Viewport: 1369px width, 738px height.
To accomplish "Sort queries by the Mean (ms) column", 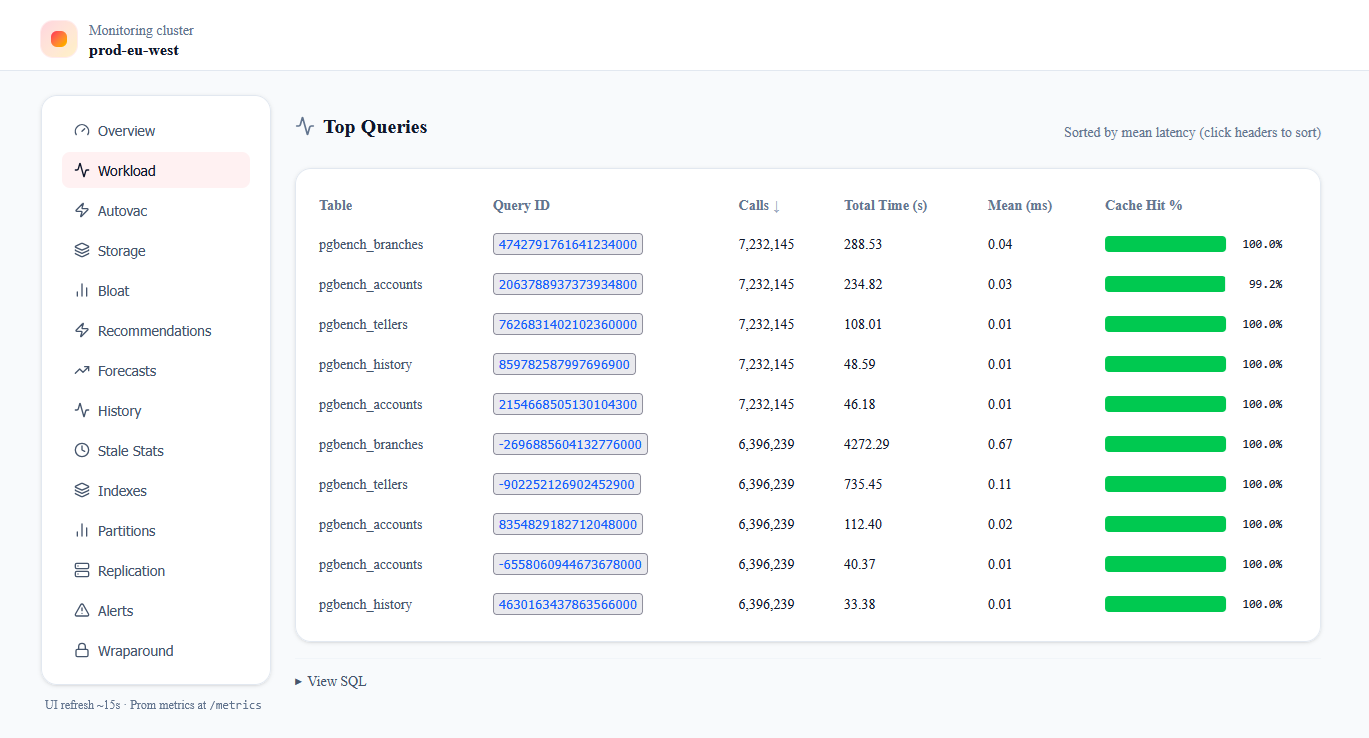I will click(1019, 205).
